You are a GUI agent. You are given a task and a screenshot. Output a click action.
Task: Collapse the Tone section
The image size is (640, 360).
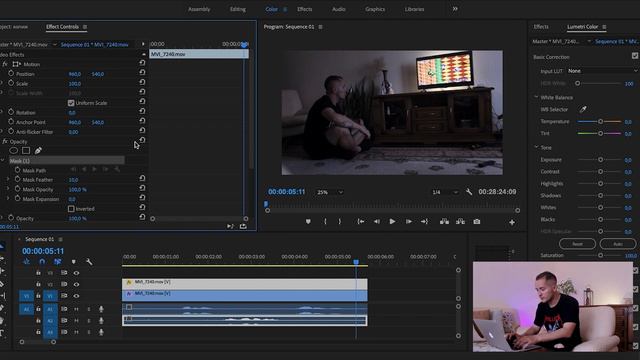[536, 147]
